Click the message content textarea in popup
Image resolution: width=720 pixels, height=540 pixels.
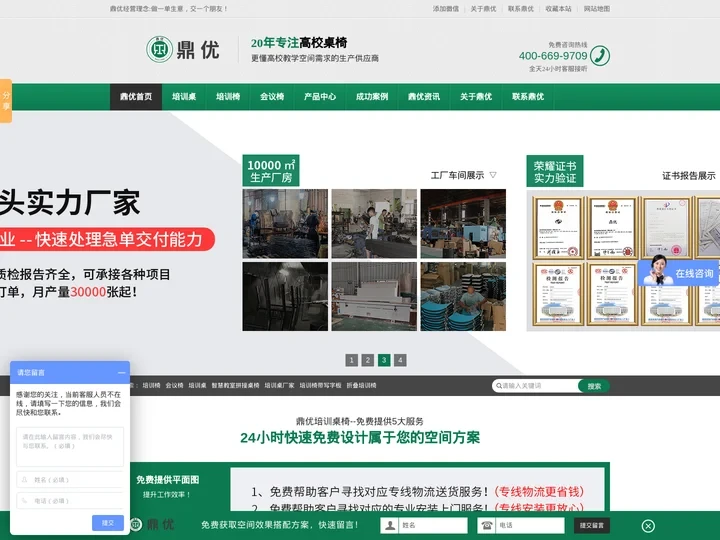(x=70, y=447)
